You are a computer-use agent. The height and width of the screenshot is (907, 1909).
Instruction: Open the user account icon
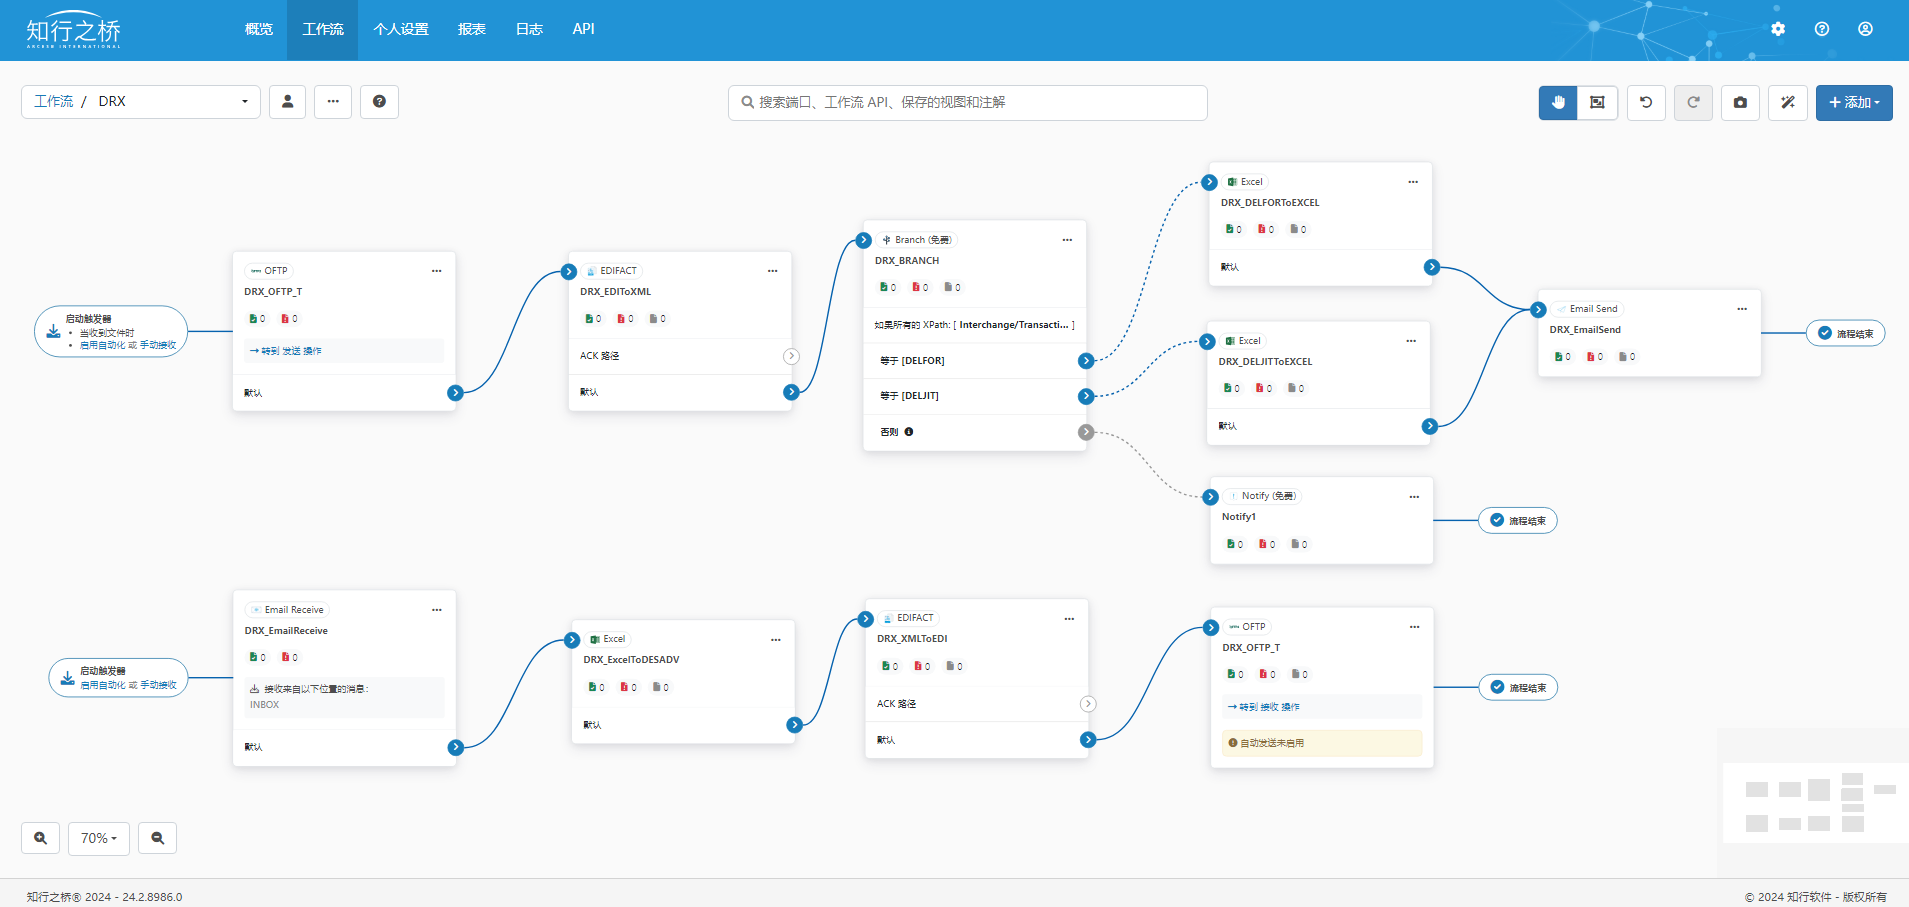tap(1865, 29)
